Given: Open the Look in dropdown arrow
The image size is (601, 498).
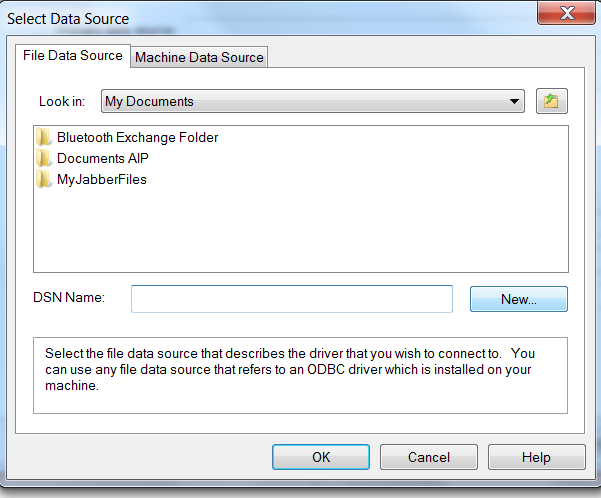Looking at the screenshot, I should pos(514,102).
